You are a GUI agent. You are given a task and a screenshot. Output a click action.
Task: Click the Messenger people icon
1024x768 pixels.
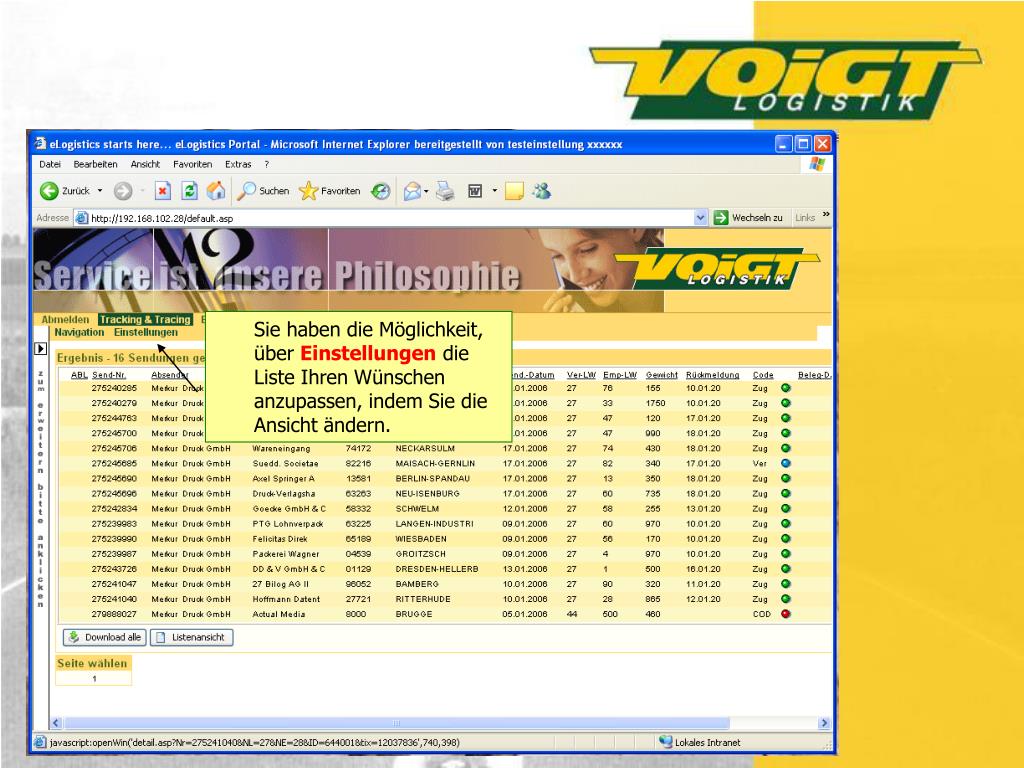pos(541,191)
